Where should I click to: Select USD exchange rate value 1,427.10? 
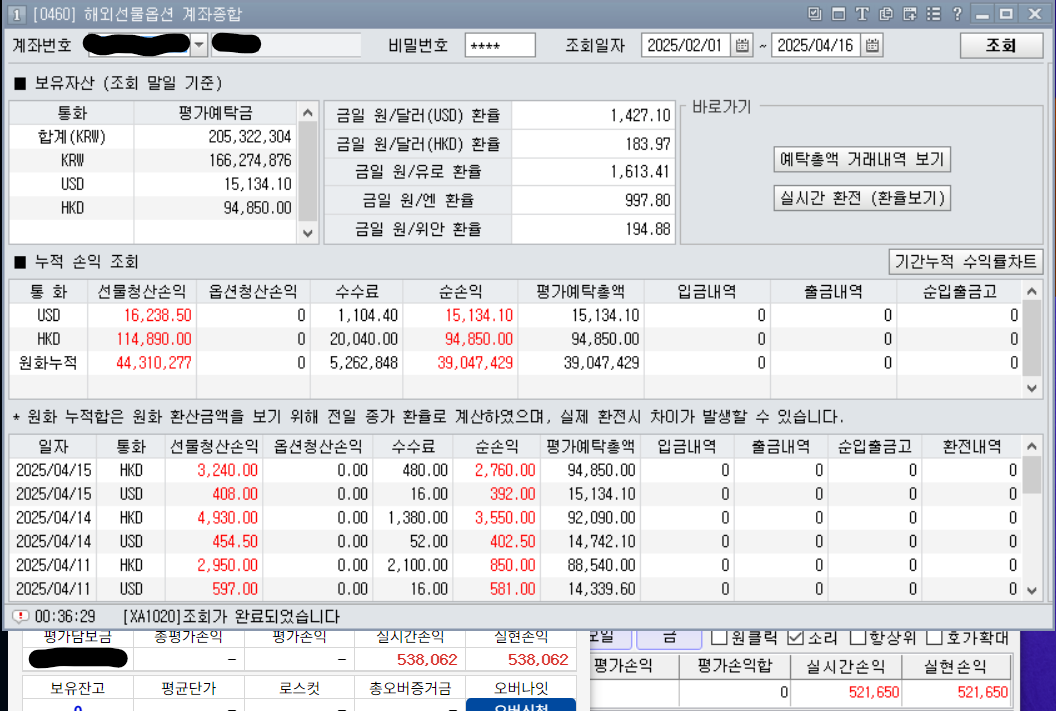[x=640, y=116]
